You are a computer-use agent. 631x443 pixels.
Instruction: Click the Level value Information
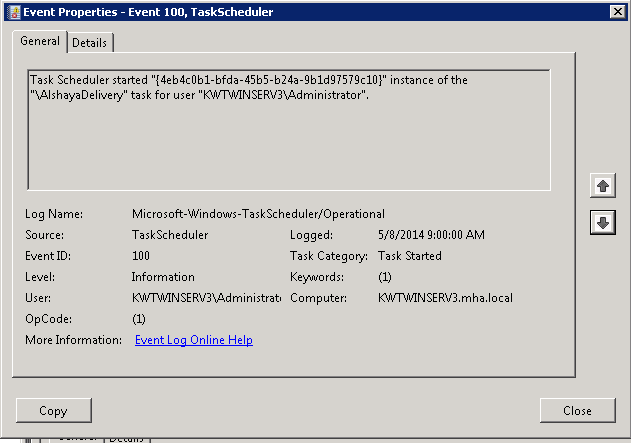click(163, 277)
